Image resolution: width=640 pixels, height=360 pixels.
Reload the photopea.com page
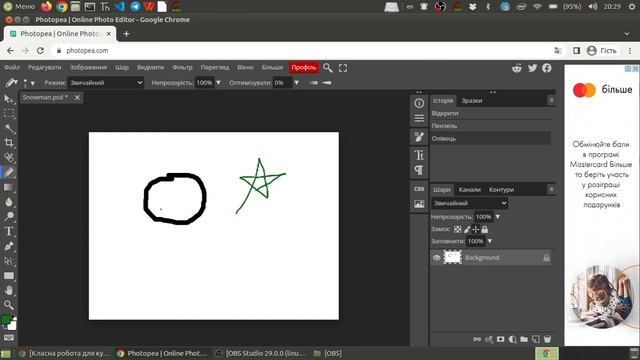(40, 51)
